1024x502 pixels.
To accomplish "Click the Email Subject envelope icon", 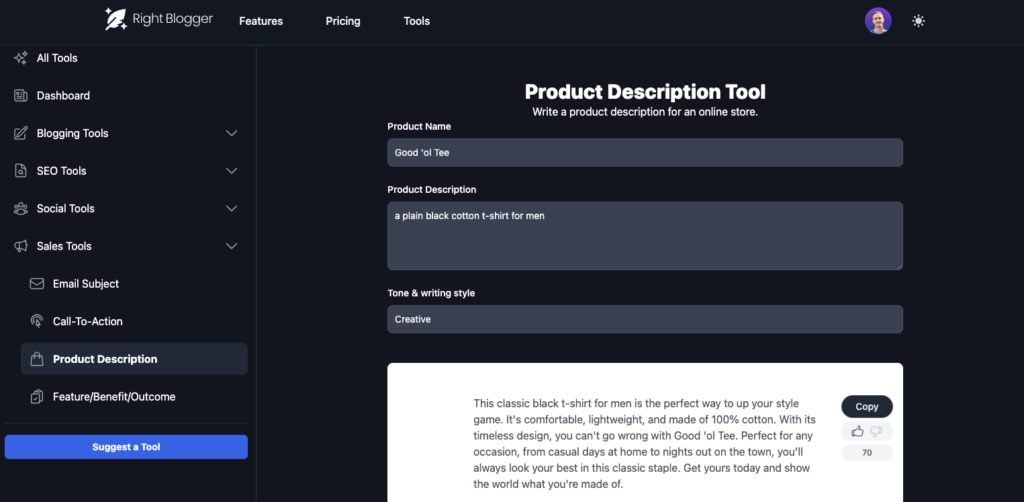I will point(37,284).
